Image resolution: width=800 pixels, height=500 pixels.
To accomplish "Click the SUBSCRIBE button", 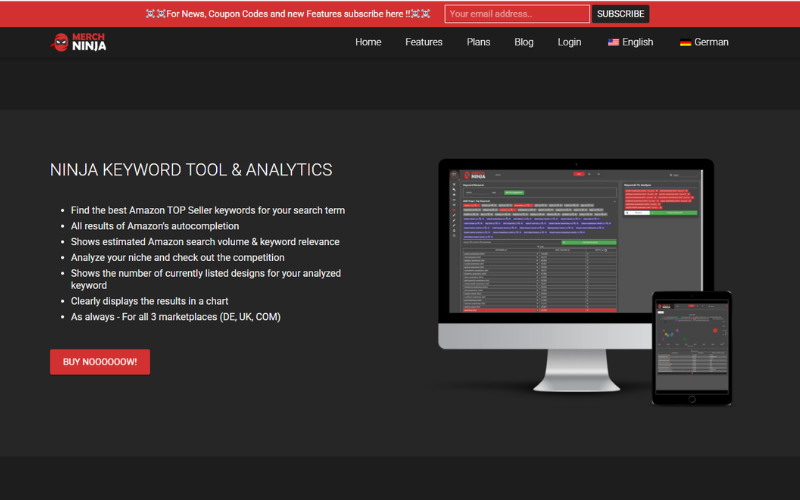I will (620, 14).
